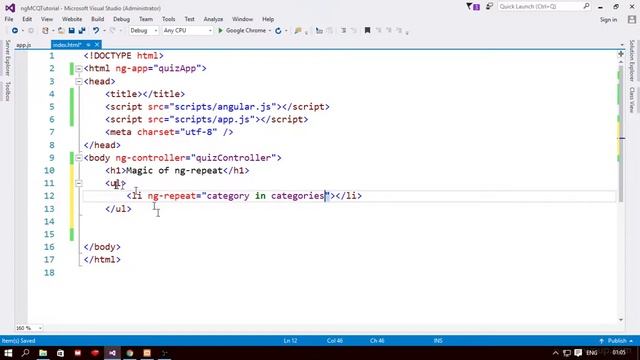Image resolution: width=640 pixels, height=360 pixels.
Task: Start debugging with the green play arrow
Action: pos(220,31)
